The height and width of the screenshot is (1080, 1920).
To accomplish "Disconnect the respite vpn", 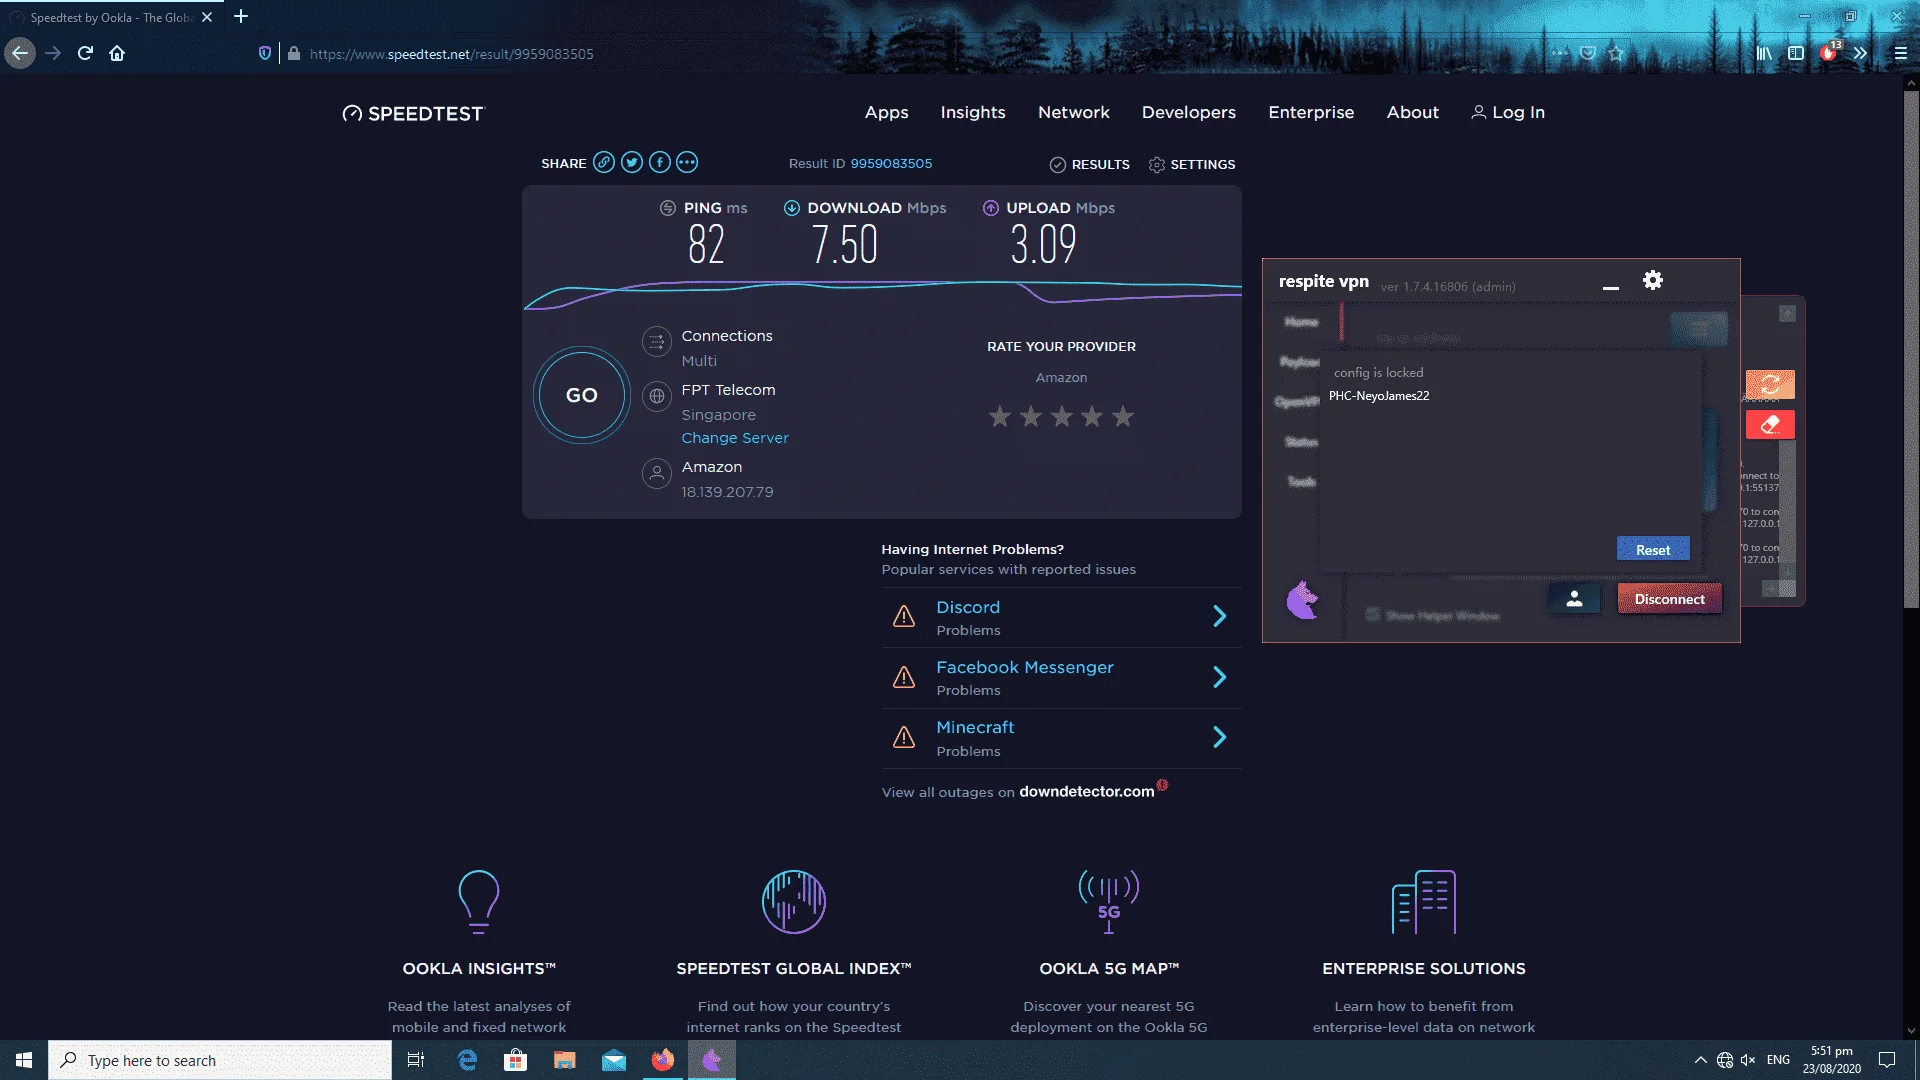I will tap(1670, 599).
